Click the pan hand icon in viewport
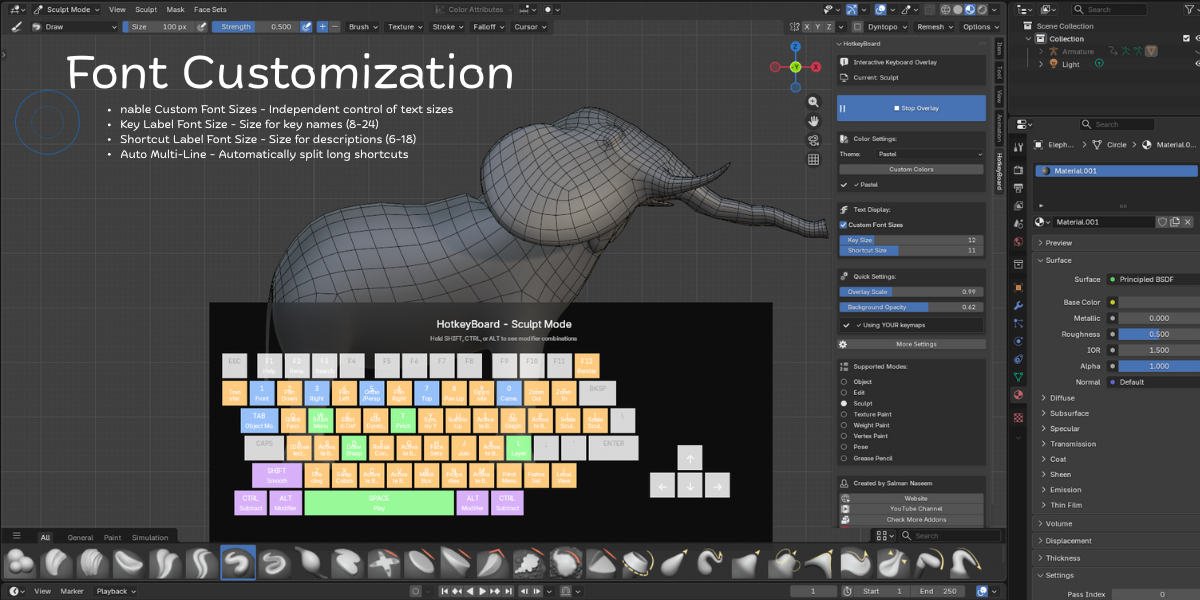 (814, 121)
